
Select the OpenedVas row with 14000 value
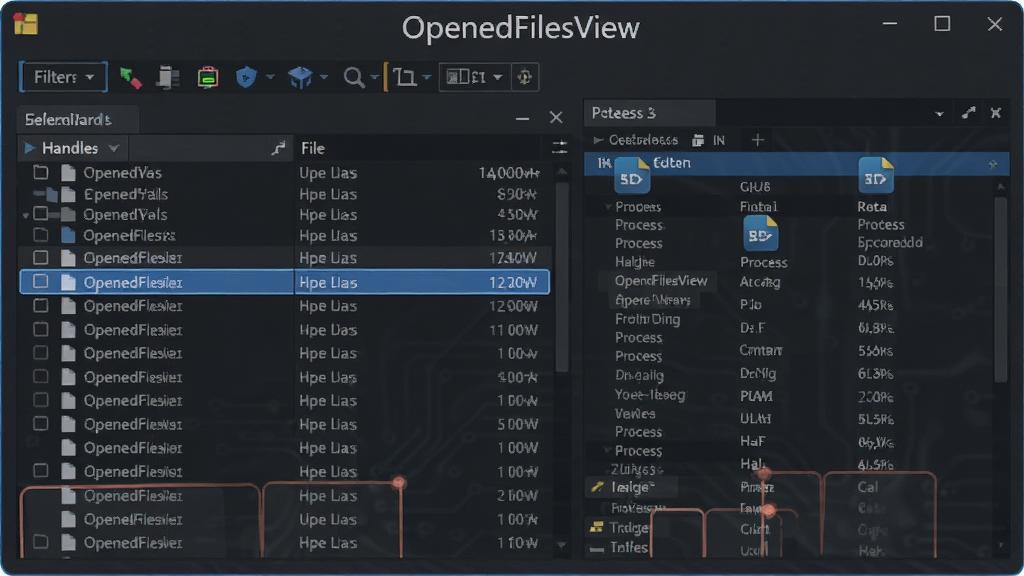(285, 173)
